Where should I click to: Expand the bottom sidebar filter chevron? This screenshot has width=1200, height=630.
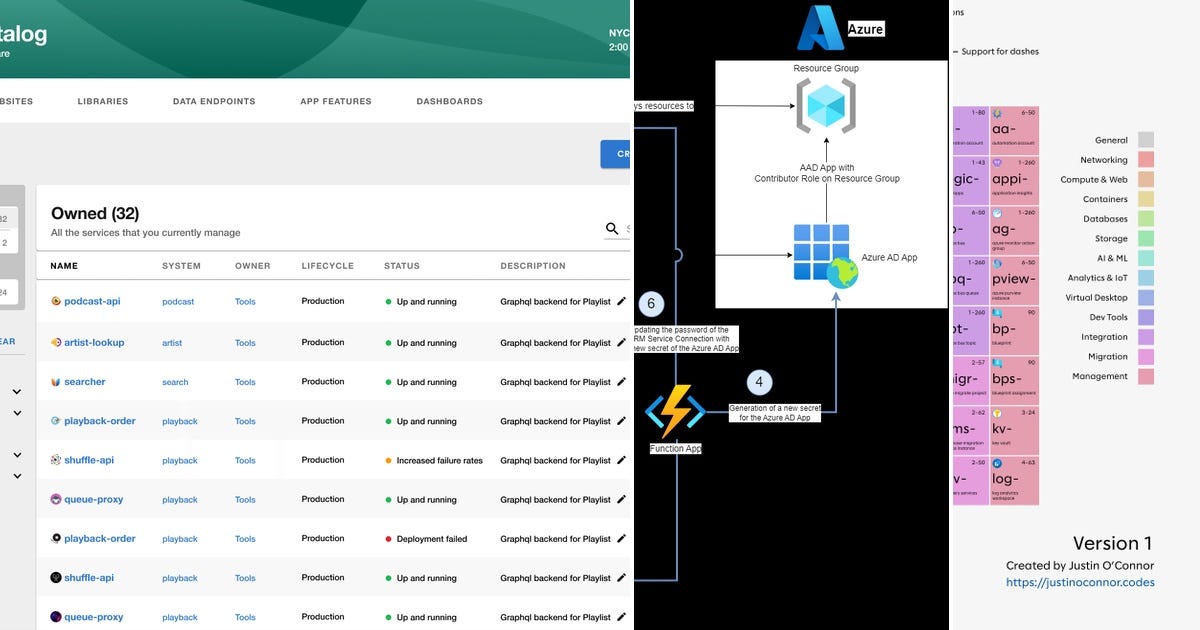click(17, 475)
